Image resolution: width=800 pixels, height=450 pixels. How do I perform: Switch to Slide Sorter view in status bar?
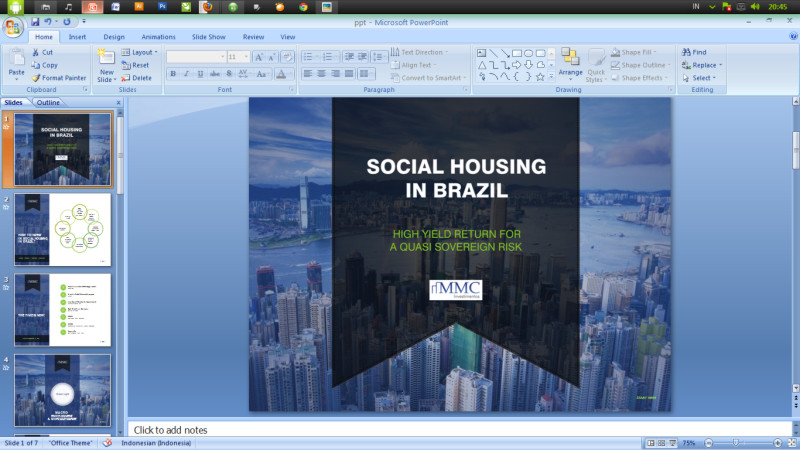661,443
